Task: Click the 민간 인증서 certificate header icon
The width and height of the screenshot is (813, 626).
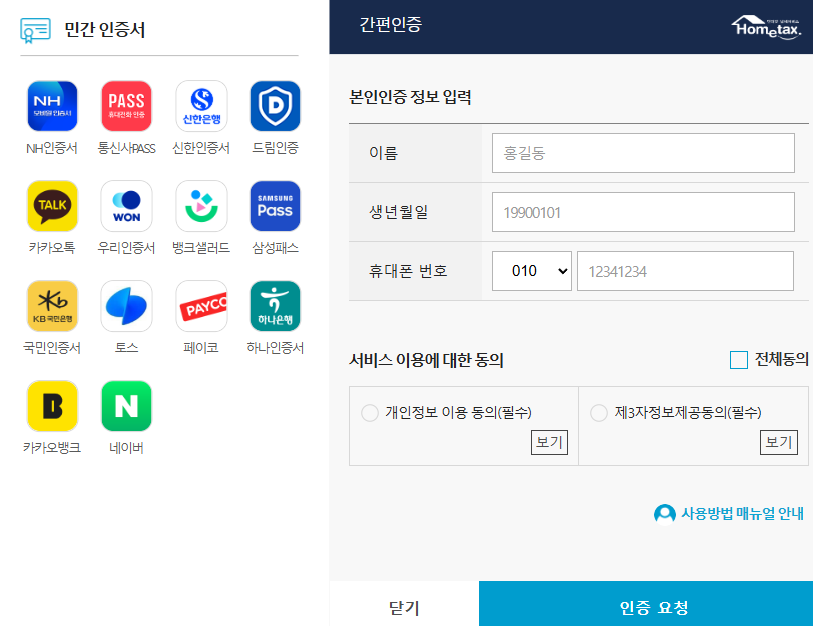Action: 35,30
